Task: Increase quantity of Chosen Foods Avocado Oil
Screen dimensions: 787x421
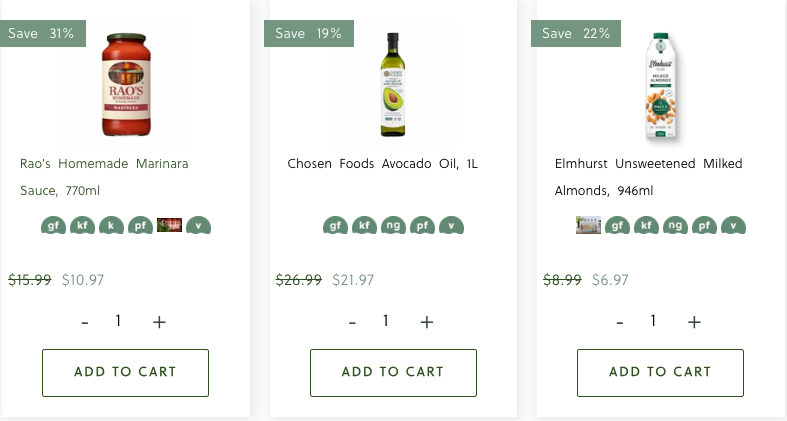Action: pos(427,322)
